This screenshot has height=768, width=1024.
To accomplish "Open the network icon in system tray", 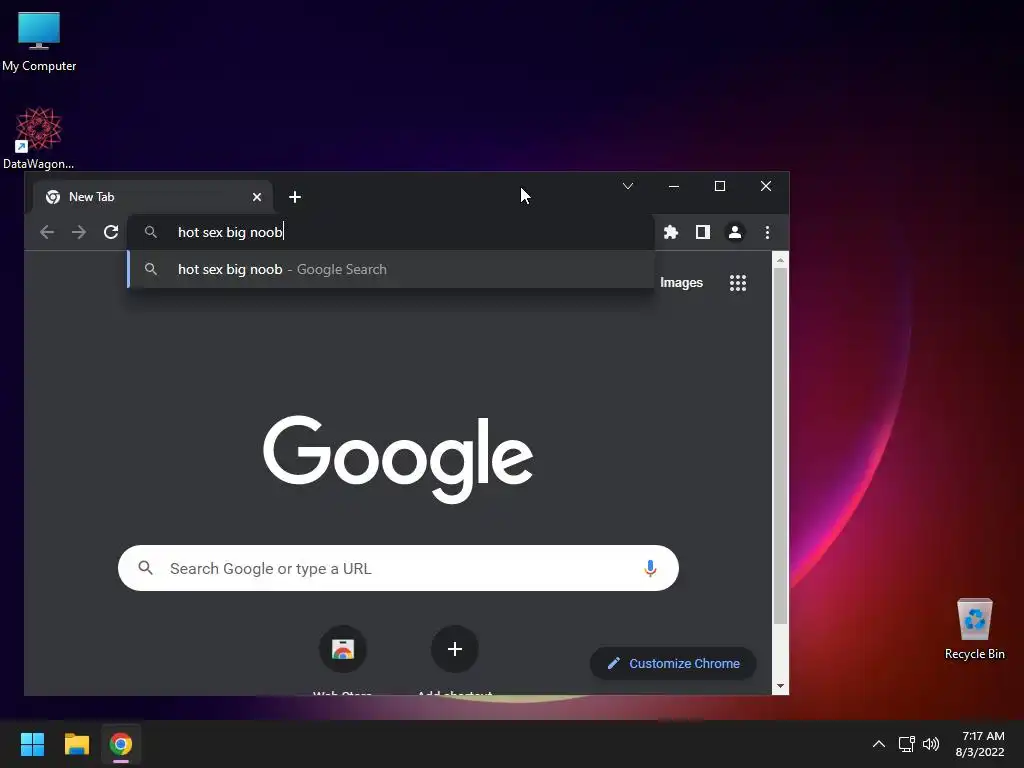I will pos(906,744).
